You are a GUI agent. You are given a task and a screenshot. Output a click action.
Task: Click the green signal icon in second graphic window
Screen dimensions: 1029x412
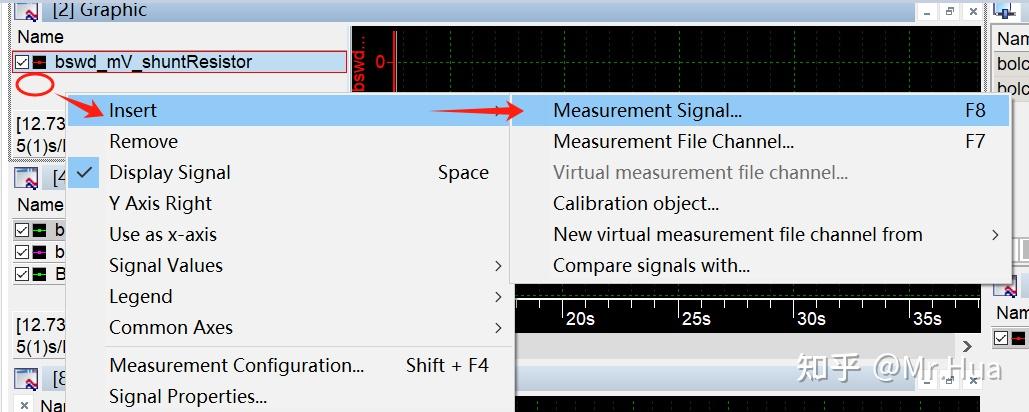click(40, 230)
